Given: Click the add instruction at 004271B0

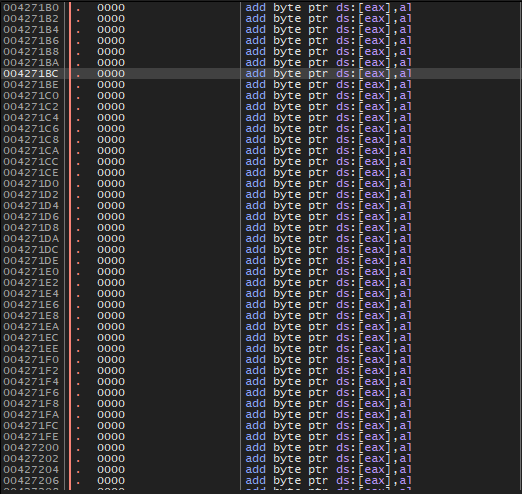Looking at the screenshot, I should click(x=328, y=8).
